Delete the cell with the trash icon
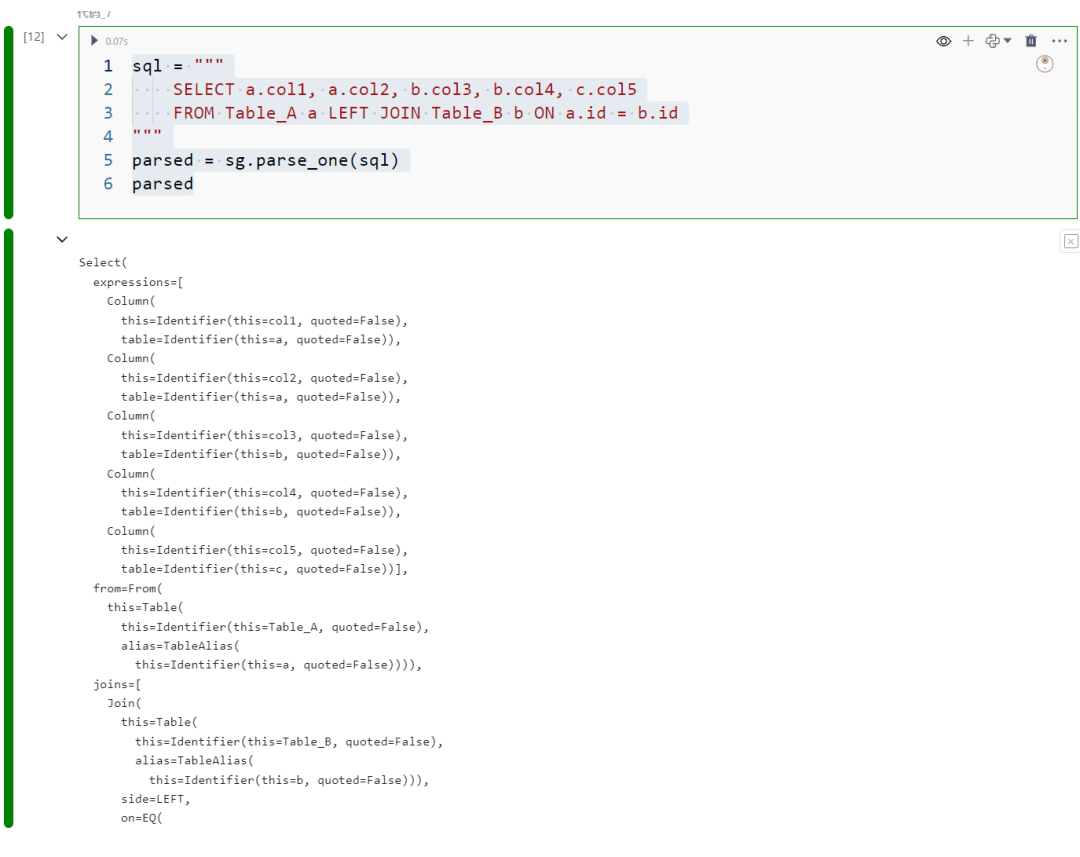The height and width of the screenshot is (857, 1080). (x=1031, y=41)
